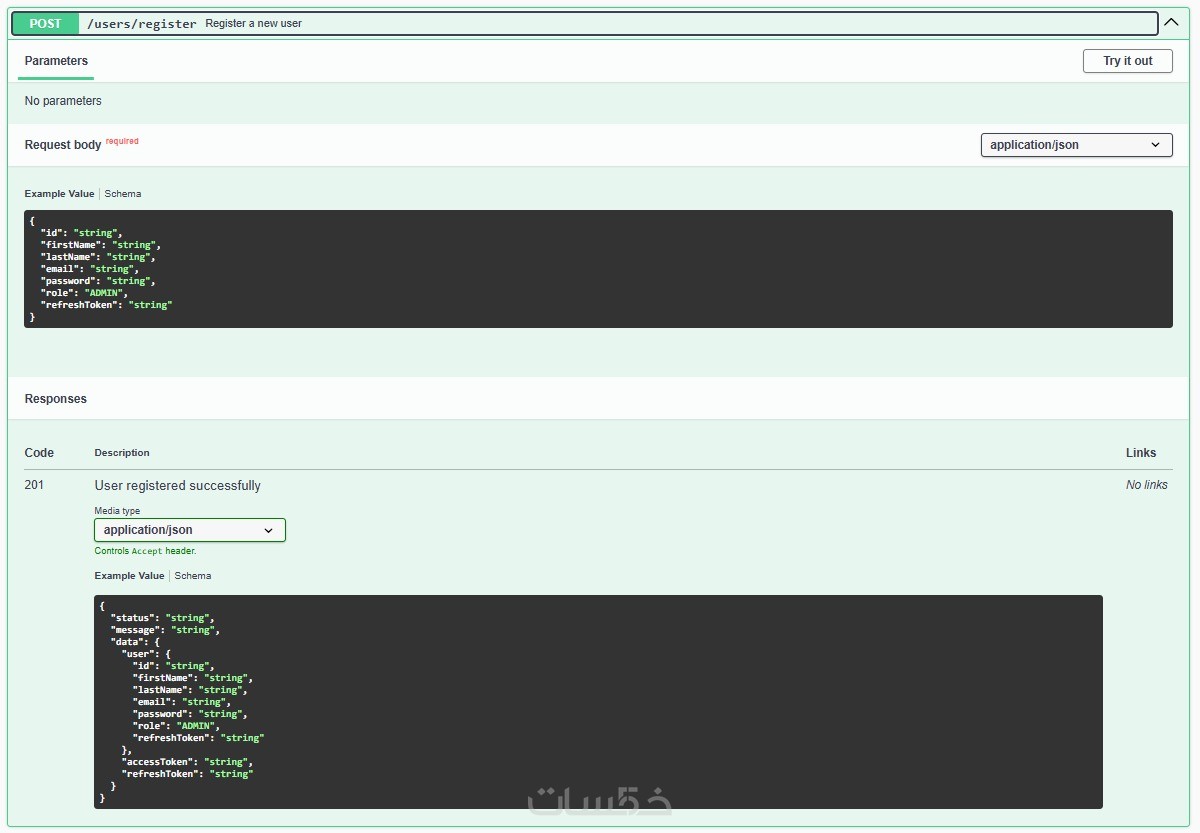
Task: Open the response Media type dropdown
Action: click(x=190, y=530)
